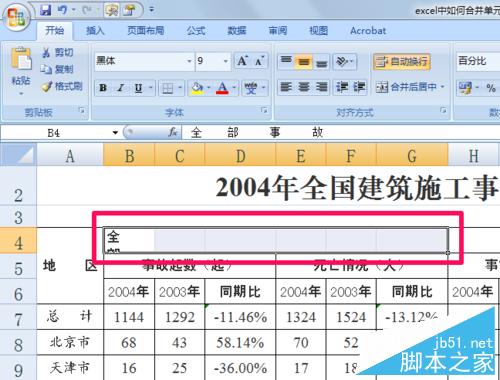Image resolution: width=500 pixels, height=380 pixels.
Task: Apply percent style % icon
Action: [491, 88]
